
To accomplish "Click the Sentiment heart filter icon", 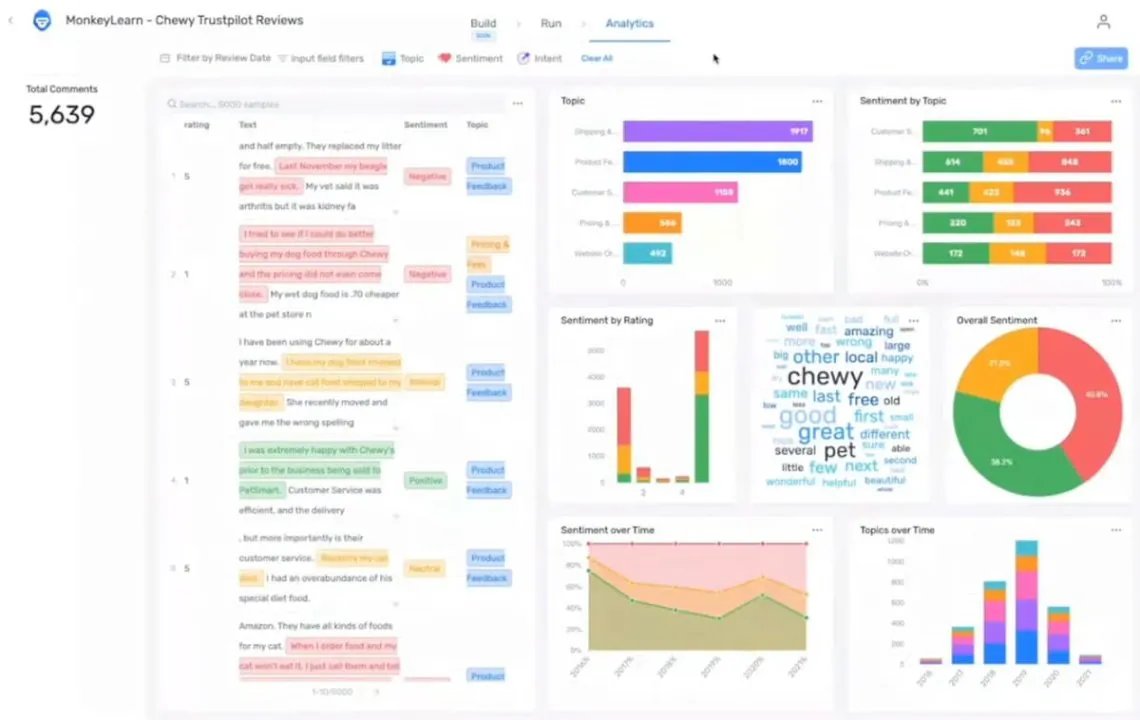I will pos(445,59).
